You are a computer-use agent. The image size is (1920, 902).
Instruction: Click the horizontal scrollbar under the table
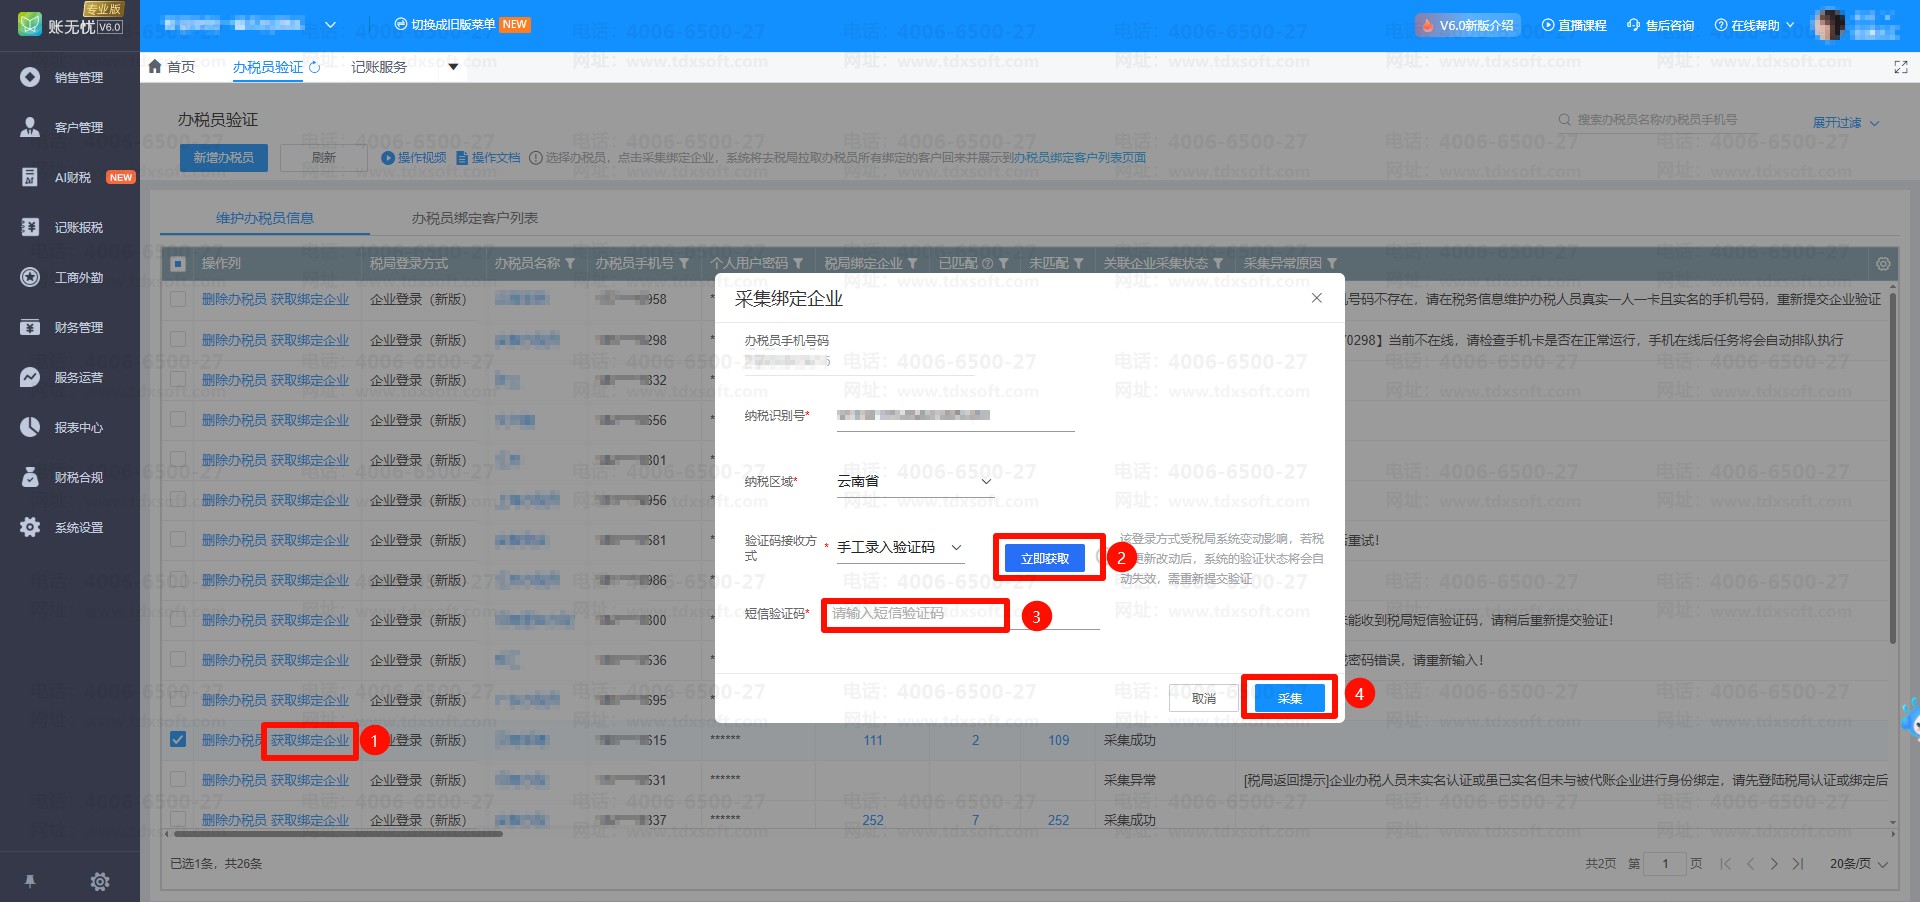(338, 833)
